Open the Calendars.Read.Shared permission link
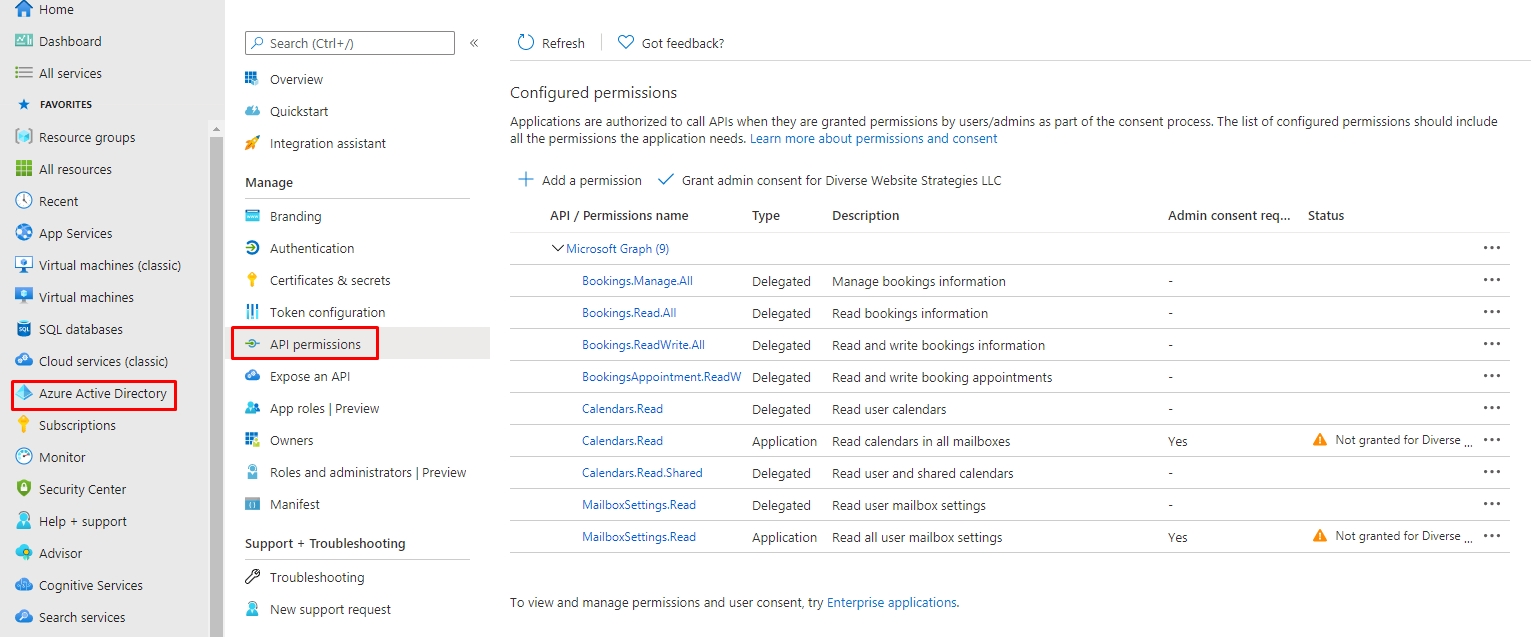Viewport: 1531px width, 637px height. [642, 473]
